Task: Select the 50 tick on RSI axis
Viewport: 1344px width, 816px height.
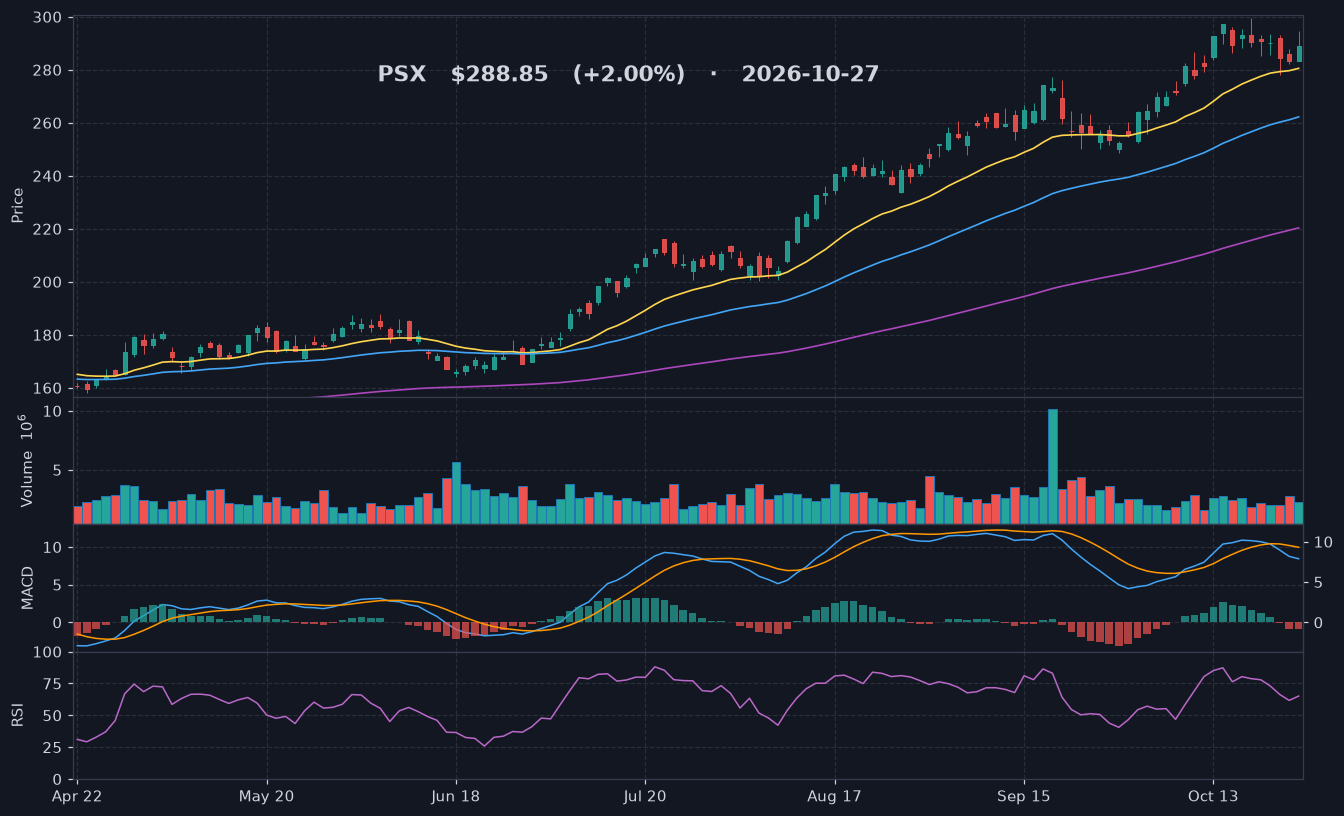Action: 52,717
